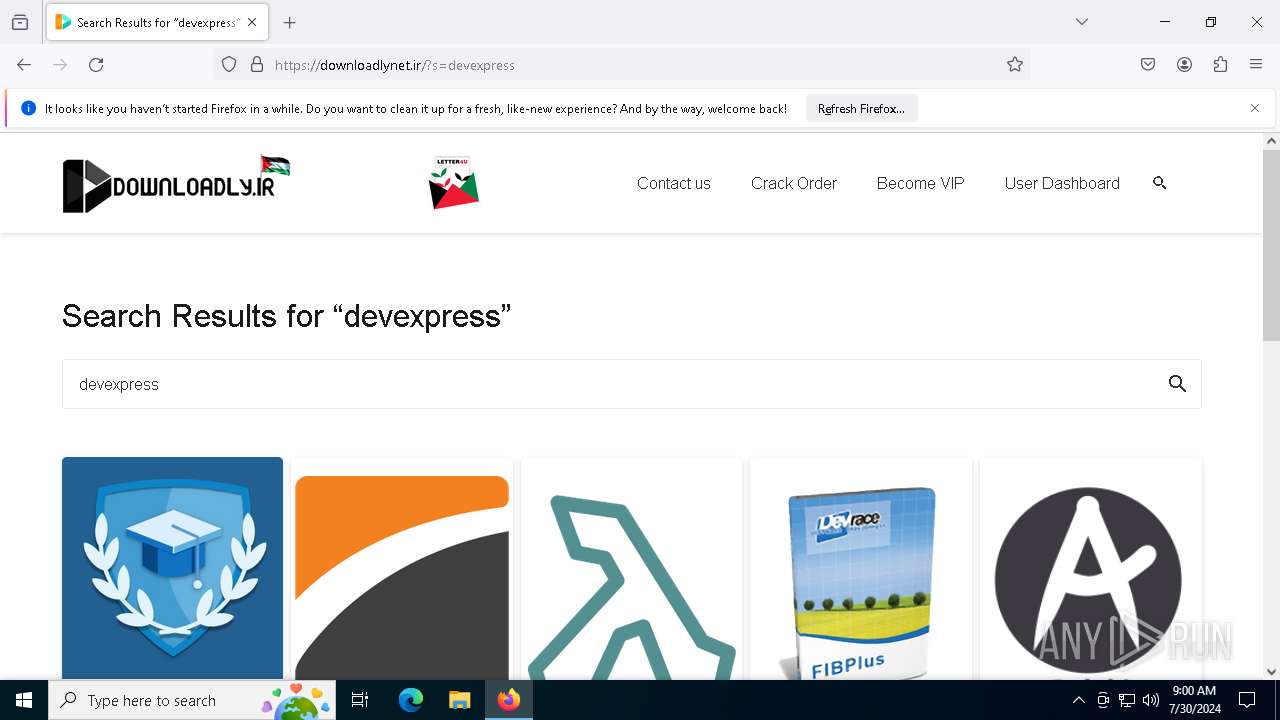Click the Letter4U banner icon
The image size is (1280, 720).
[x=454, y=183]
